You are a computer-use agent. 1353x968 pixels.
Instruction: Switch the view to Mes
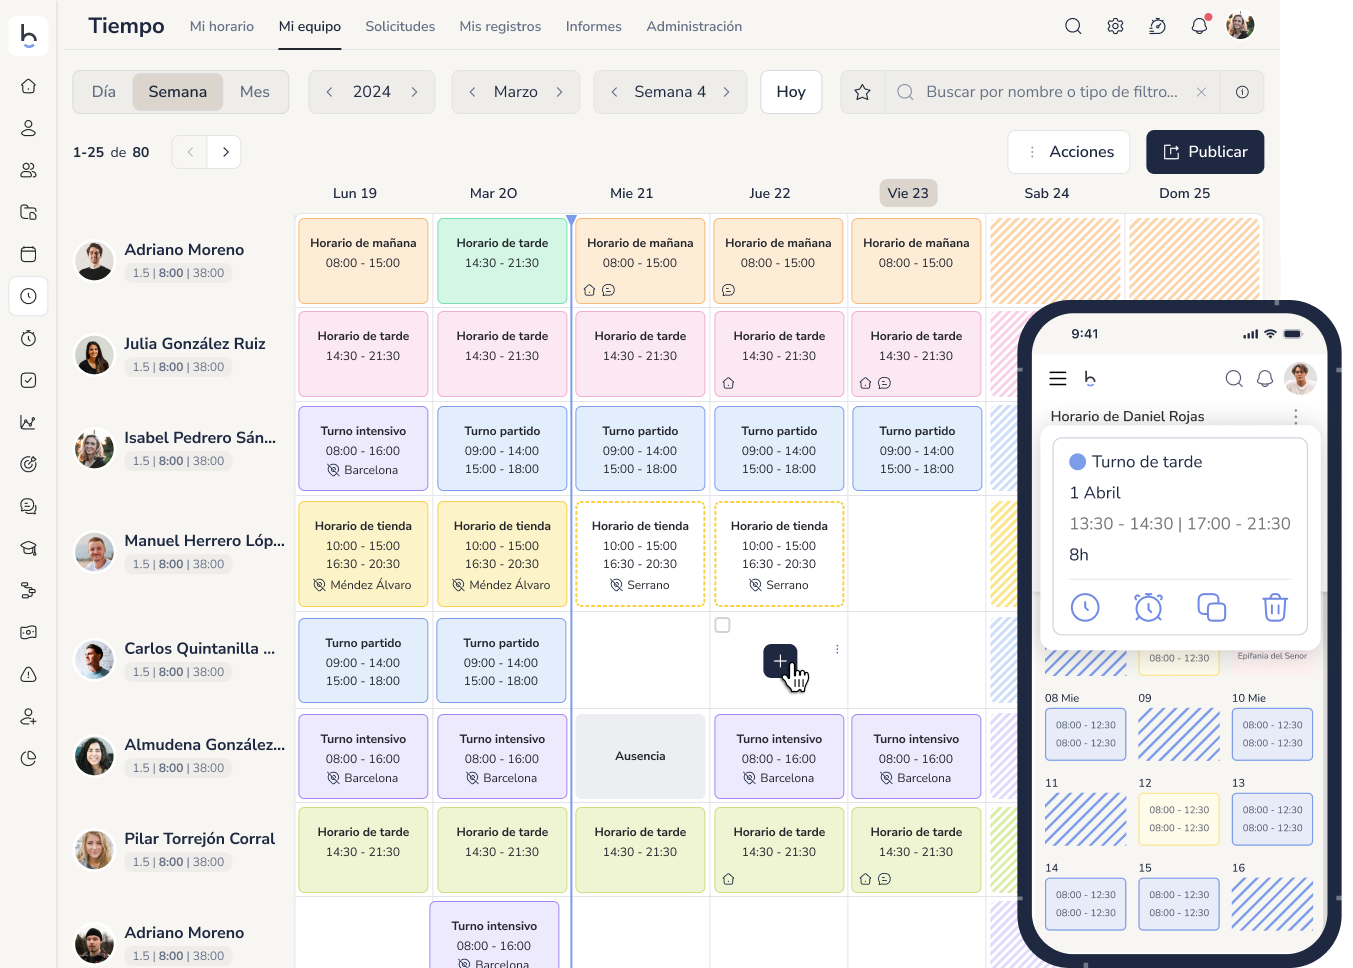(254, 92)
